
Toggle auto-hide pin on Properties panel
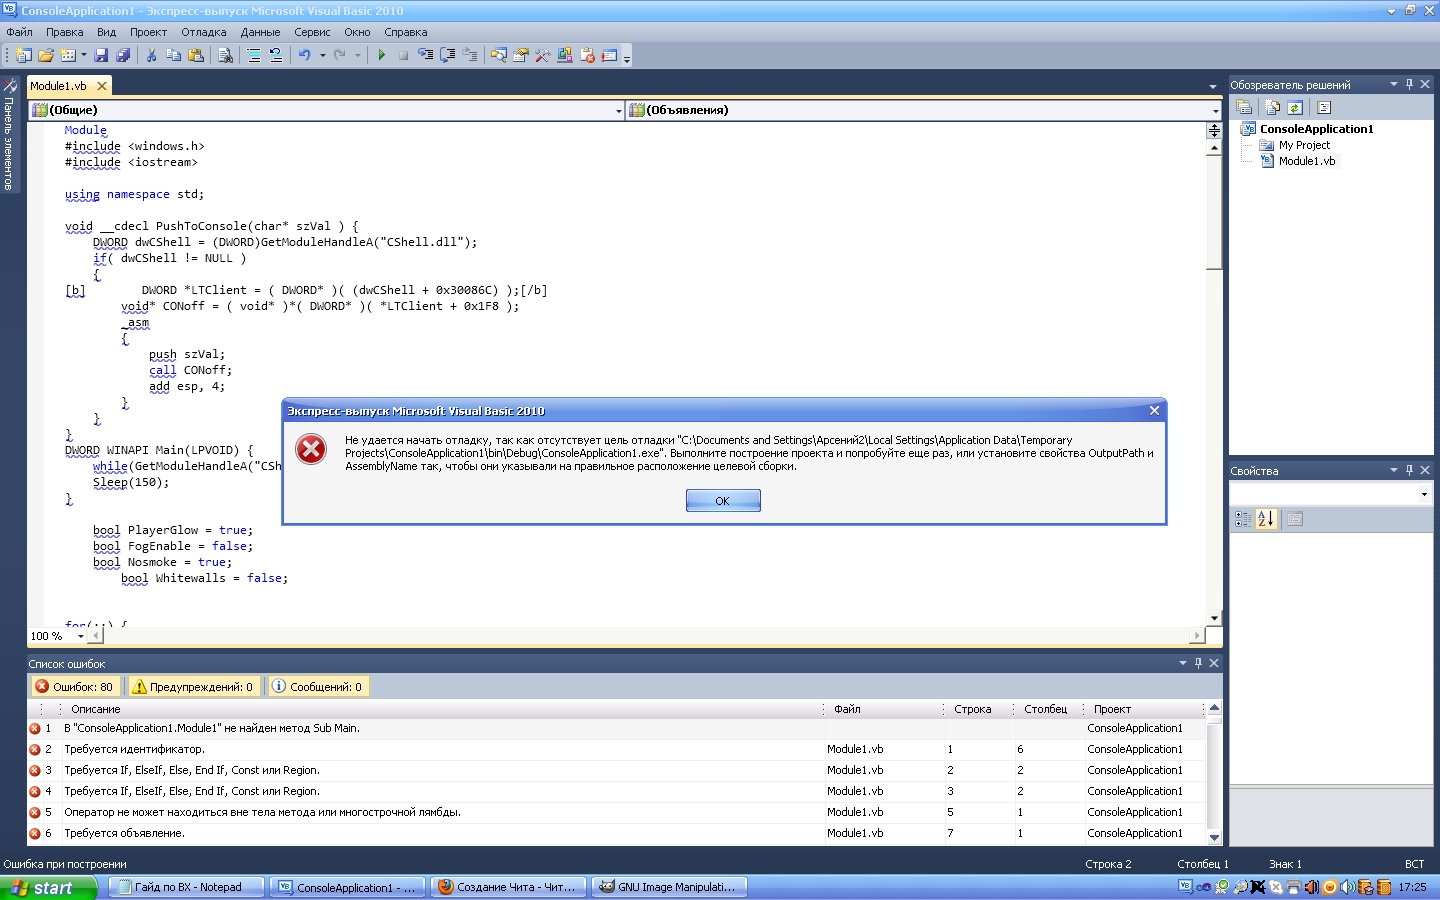point(1409,470)
